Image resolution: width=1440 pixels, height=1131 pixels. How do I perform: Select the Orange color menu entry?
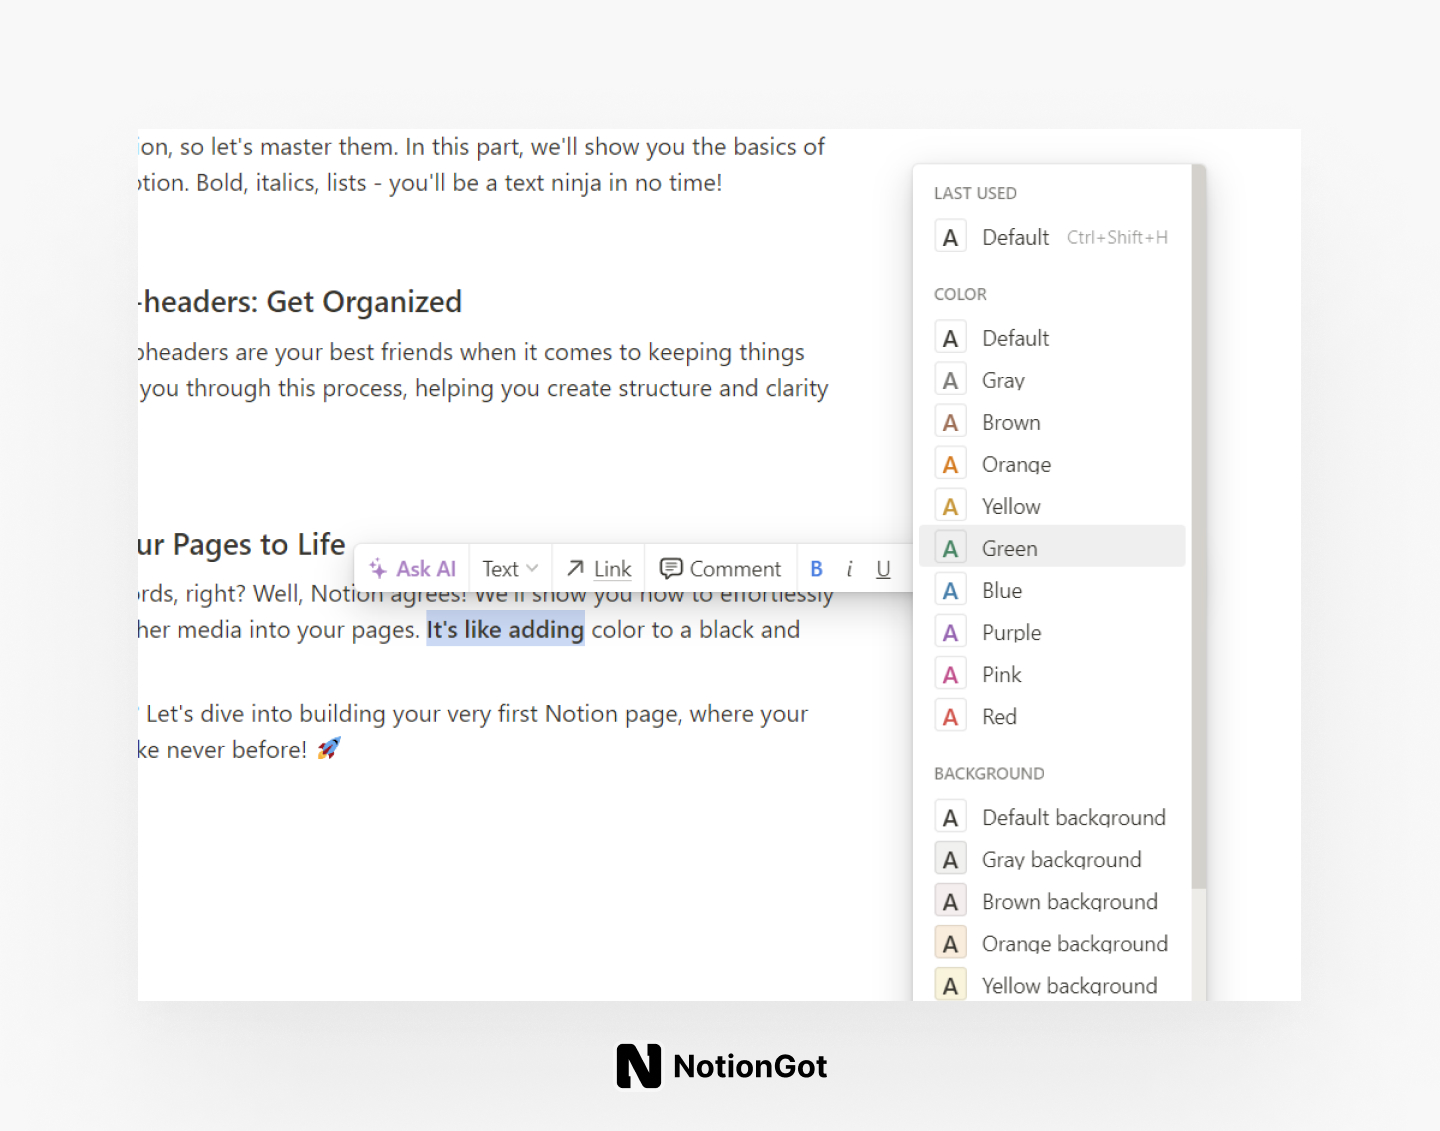coord(1016,463)
